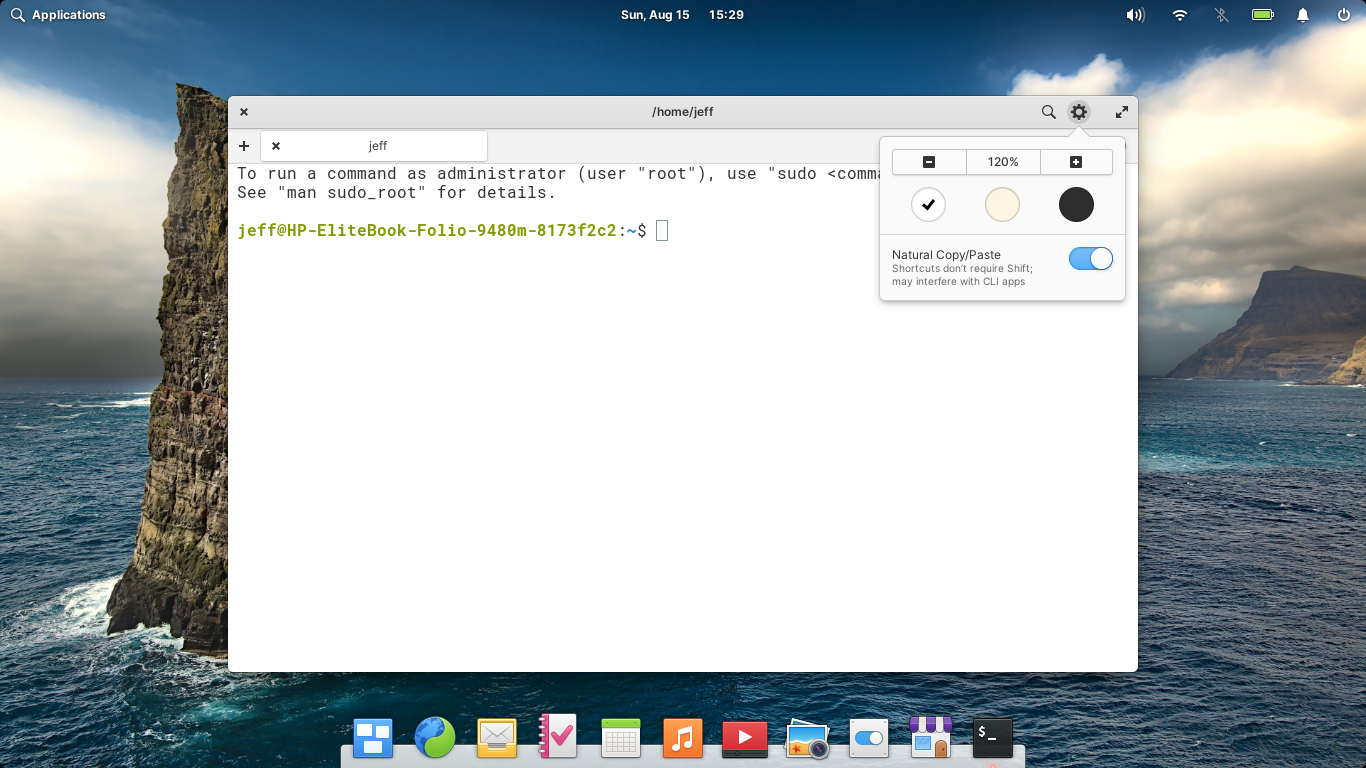The height and width of the screenshot is (768, 1366).
Task: Select the jeff terminal tab
Action: (x=374, y=146)
